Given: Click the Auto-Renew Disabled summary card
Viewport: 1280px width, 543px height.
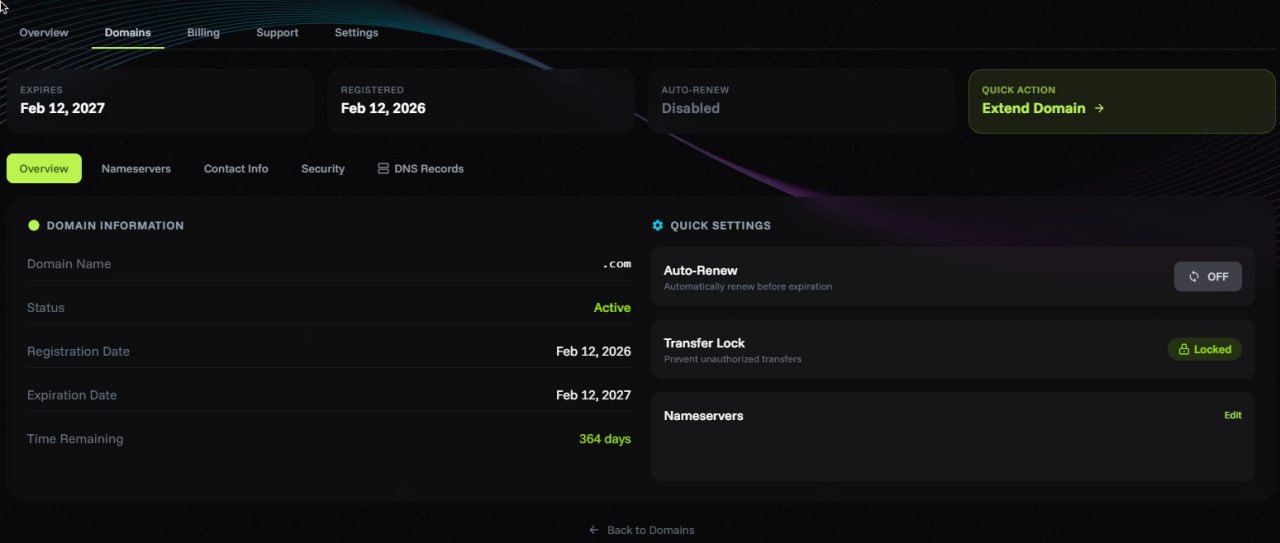Looking at the screenshot, I should 801,101.
